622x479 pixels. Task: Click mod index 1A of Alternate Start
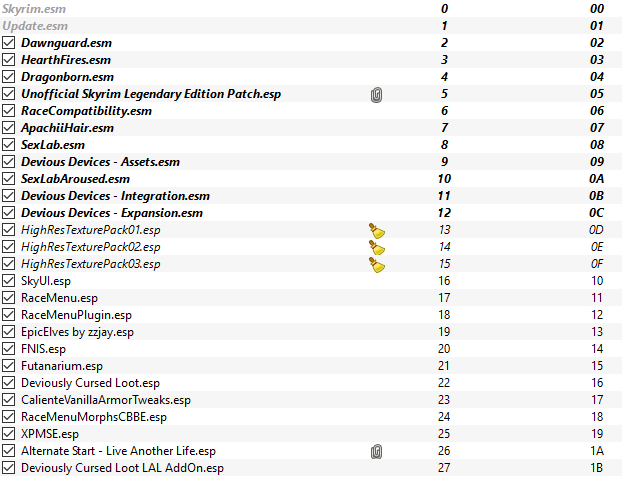pos(597,451)
